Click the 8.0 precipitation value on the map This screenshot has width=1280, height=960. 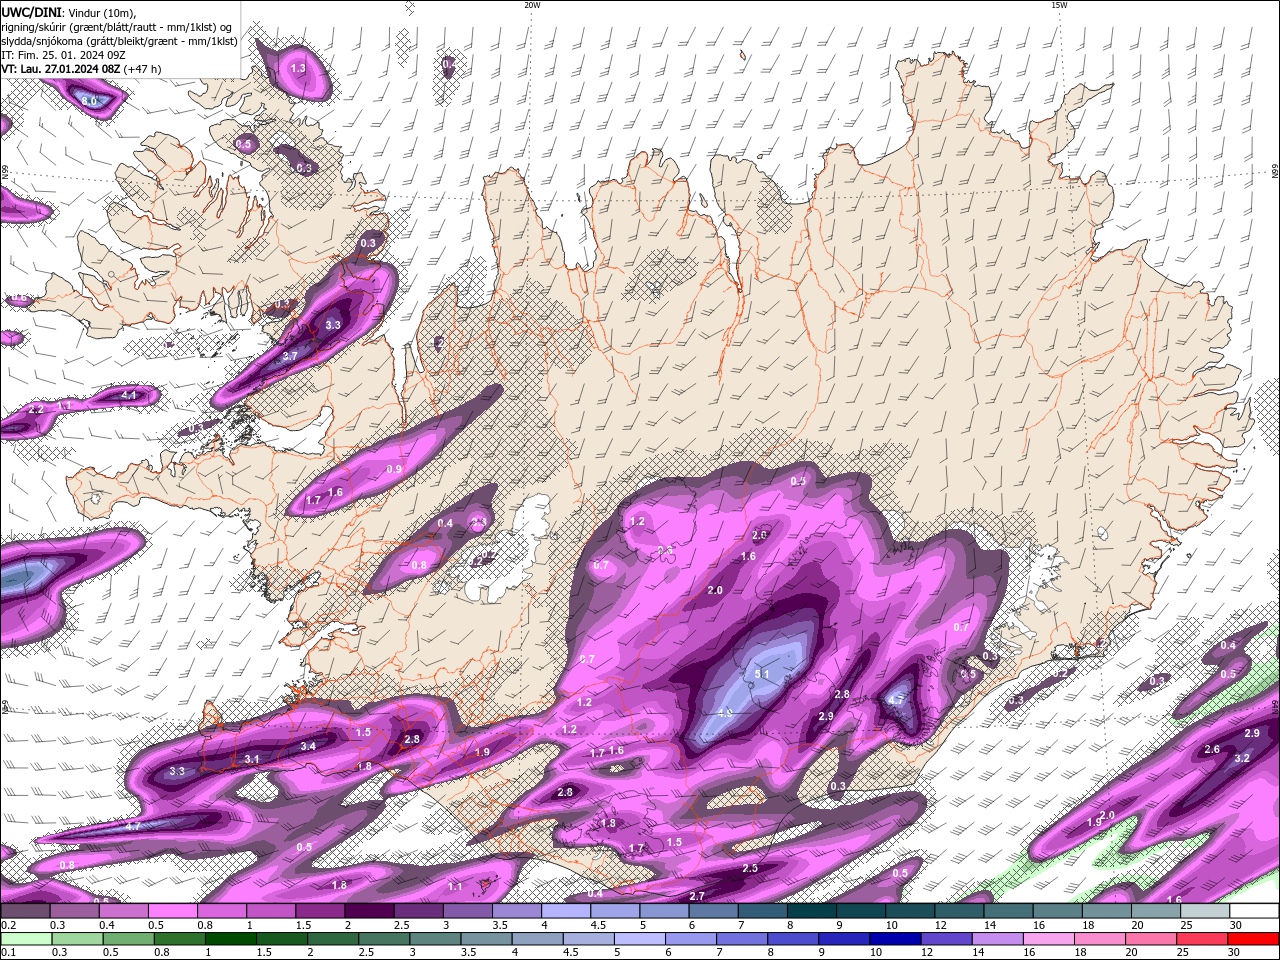tap(89, 101)
